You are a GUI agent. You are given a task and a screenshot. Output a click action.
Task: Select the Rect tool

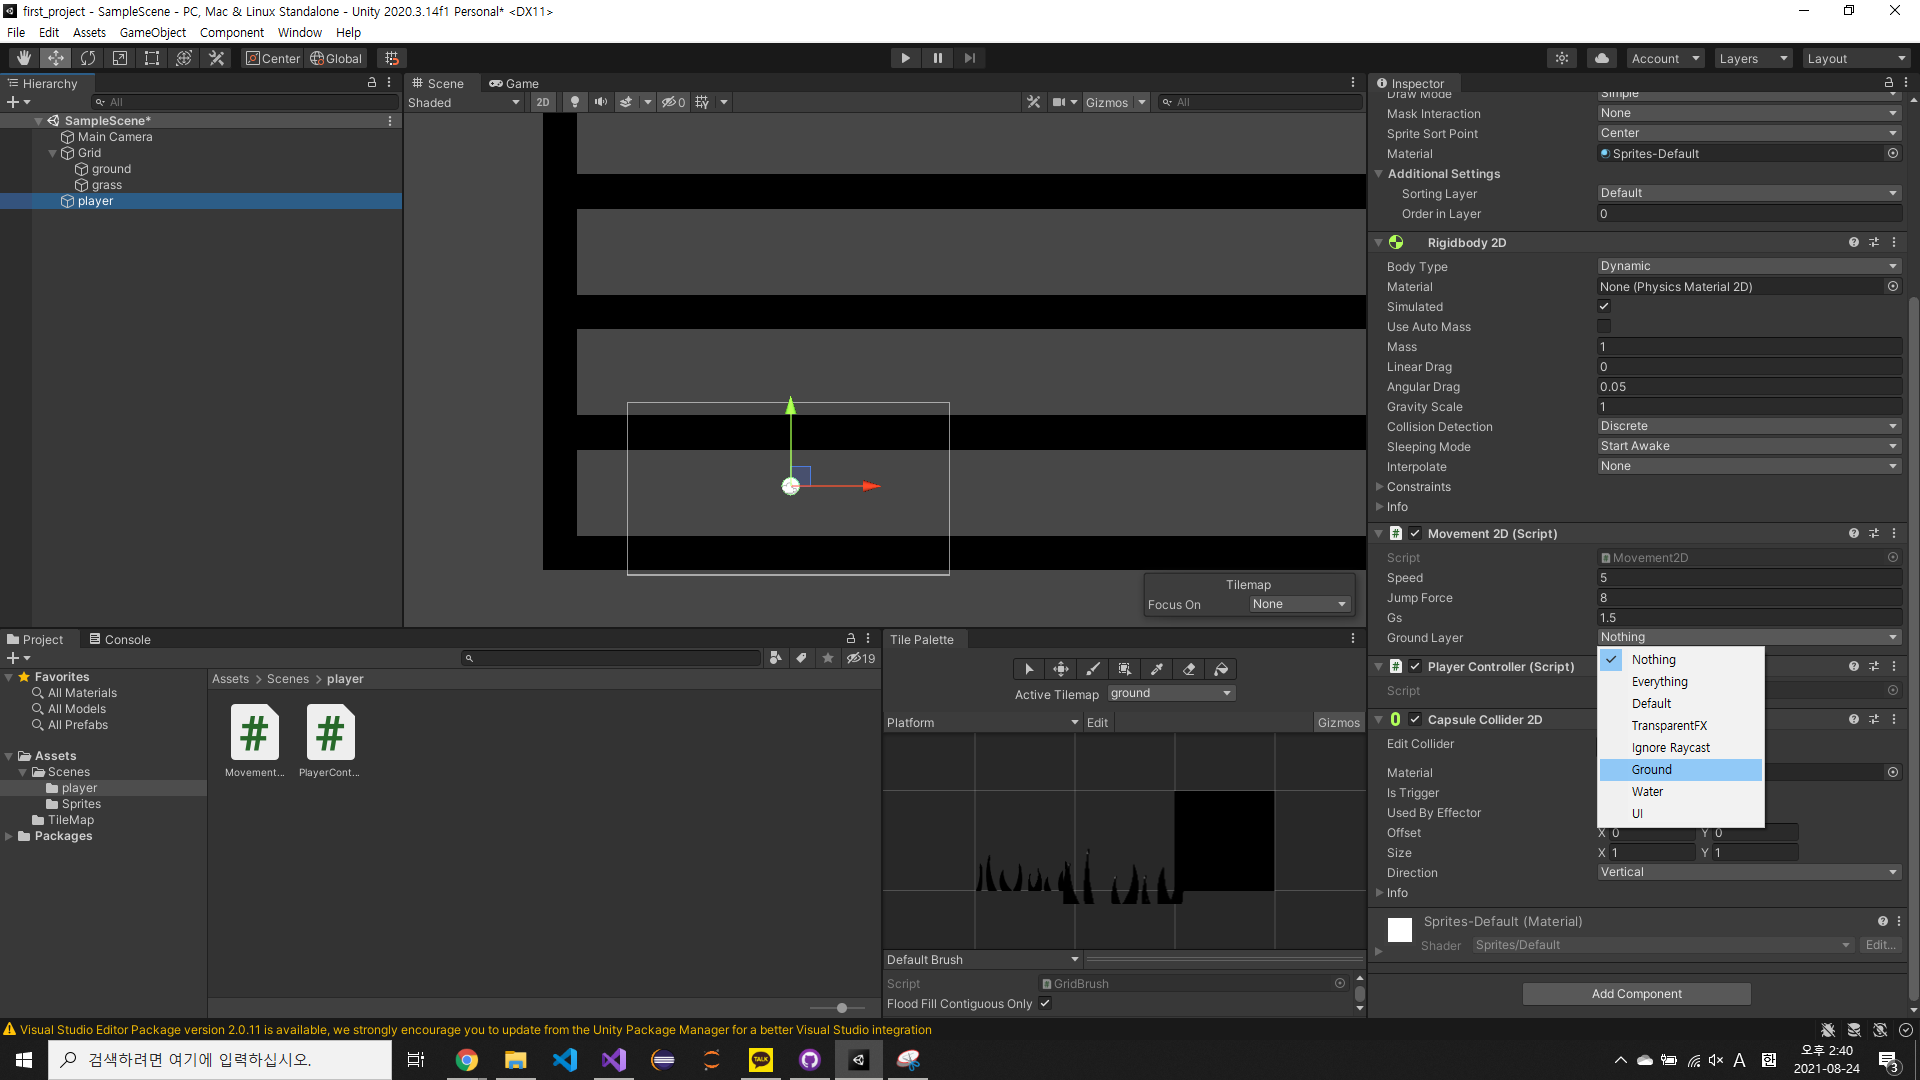click(x=152, y=58)
